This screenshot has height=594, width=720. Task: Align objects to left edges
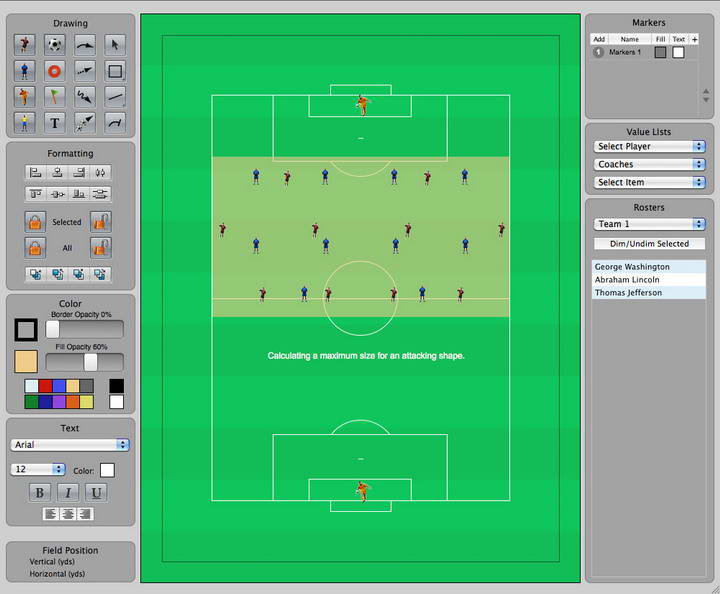pyautogui.click(x=36, y=173)
